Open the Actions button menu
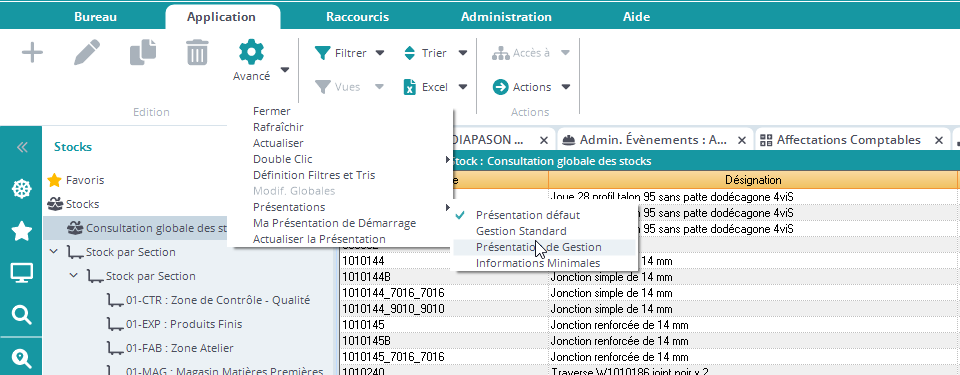The width and height of the screenshot is (960, 375). click(531, 87)
